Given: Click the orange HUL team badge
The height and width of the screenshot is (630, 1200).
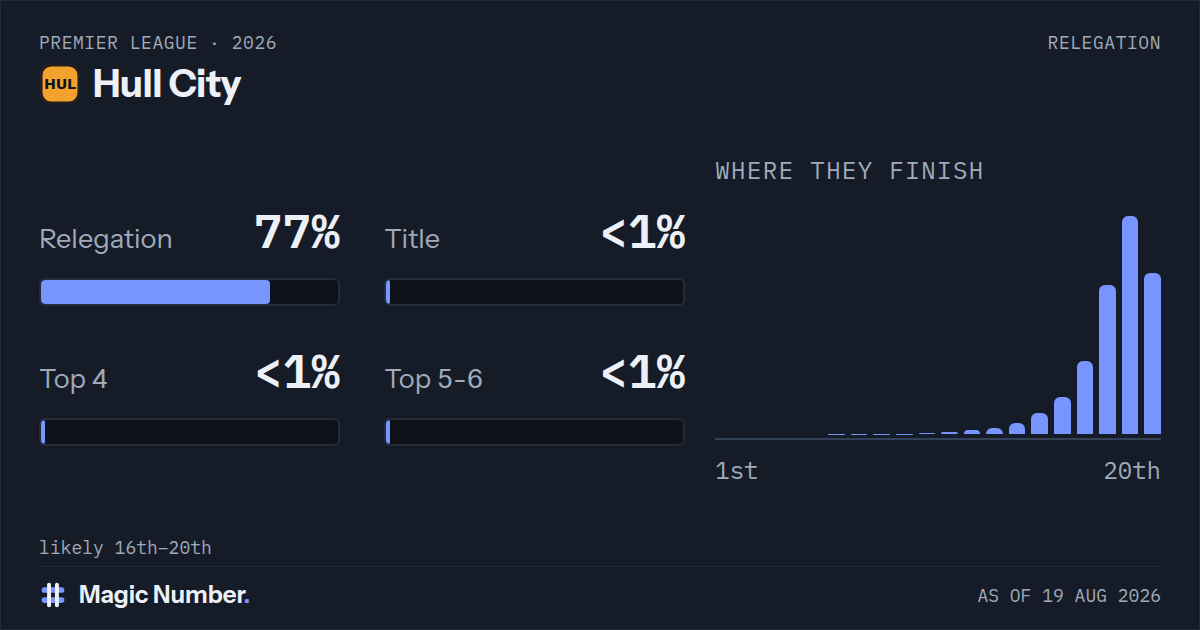Looking at the screenshot, I should 60,84.
